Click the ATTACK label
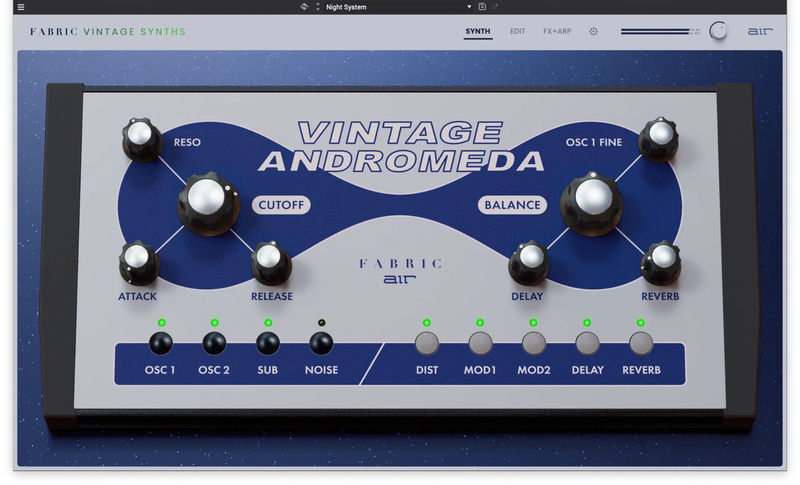The width and height of the screenshot is (800, 485). coord(137,296)
